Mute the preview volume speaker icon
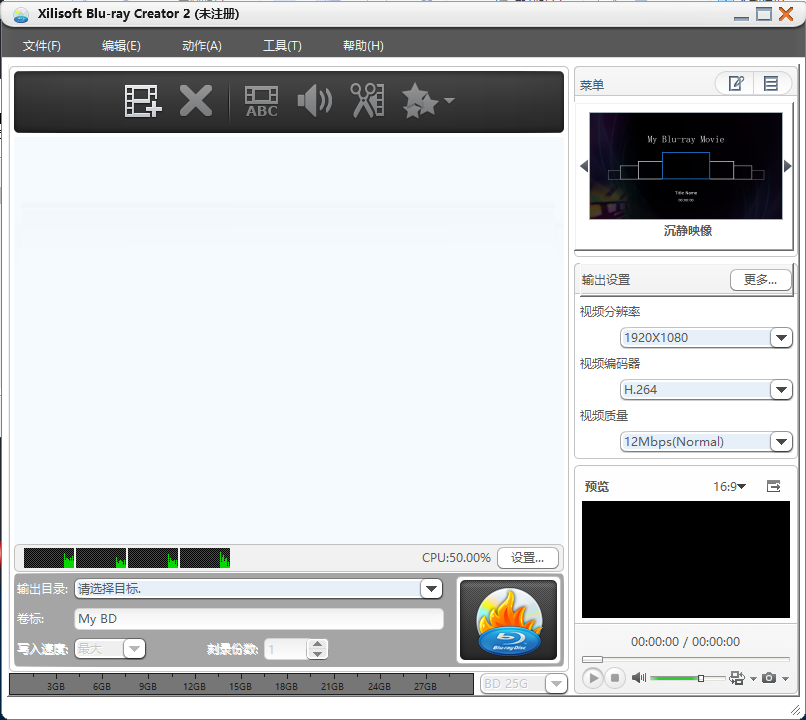Screen dimensions: 806x720 (x=639, y=678)
